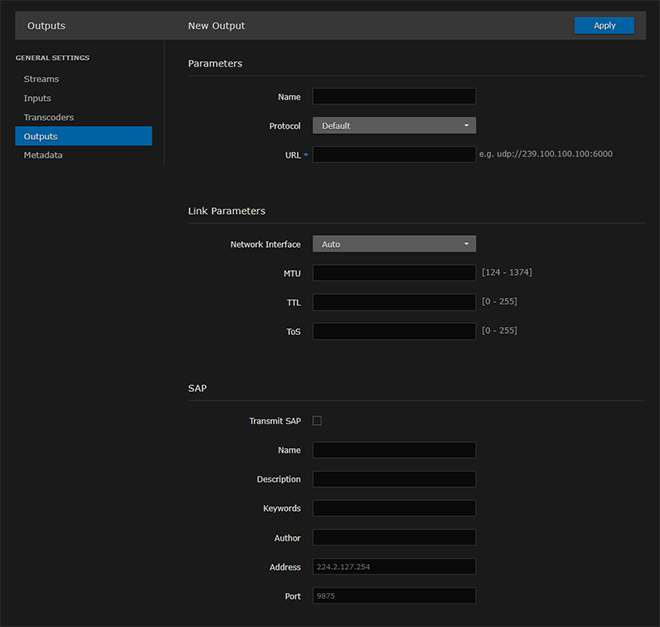Open the Streams settings page

tap(42, 79)
